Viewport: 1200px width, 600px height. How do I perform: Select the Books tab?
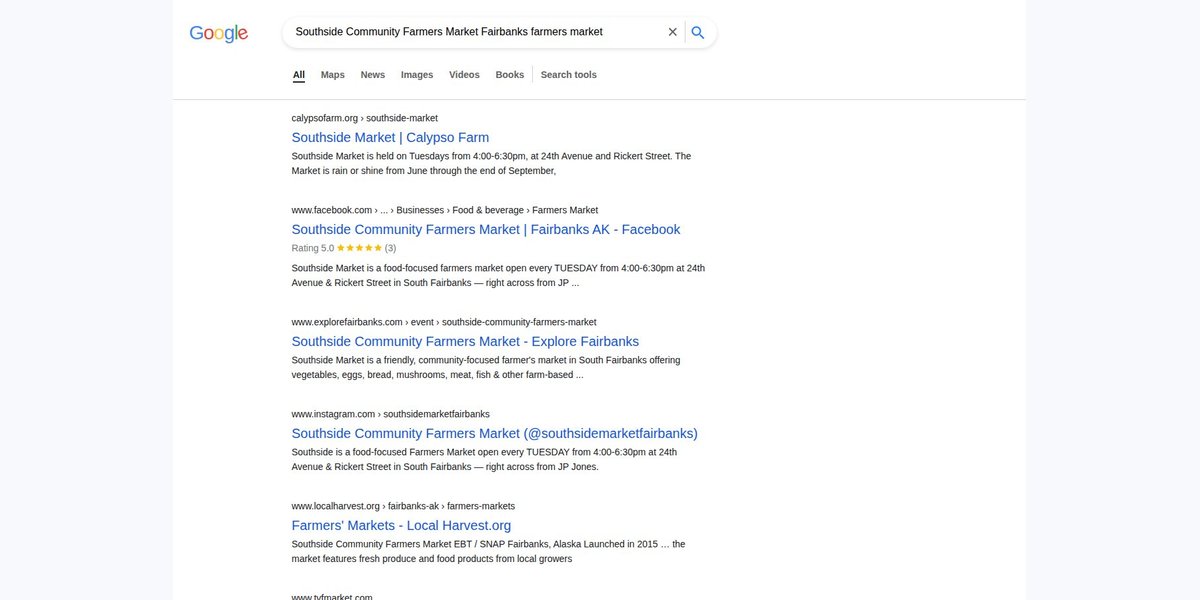[510, 75]
